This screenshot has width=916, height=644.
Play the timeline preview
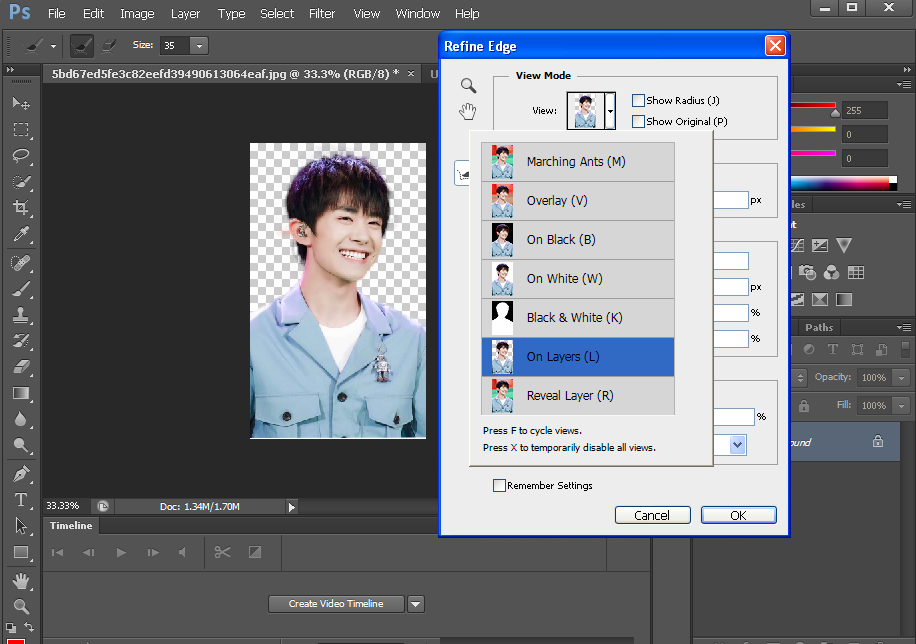point(121,552)
